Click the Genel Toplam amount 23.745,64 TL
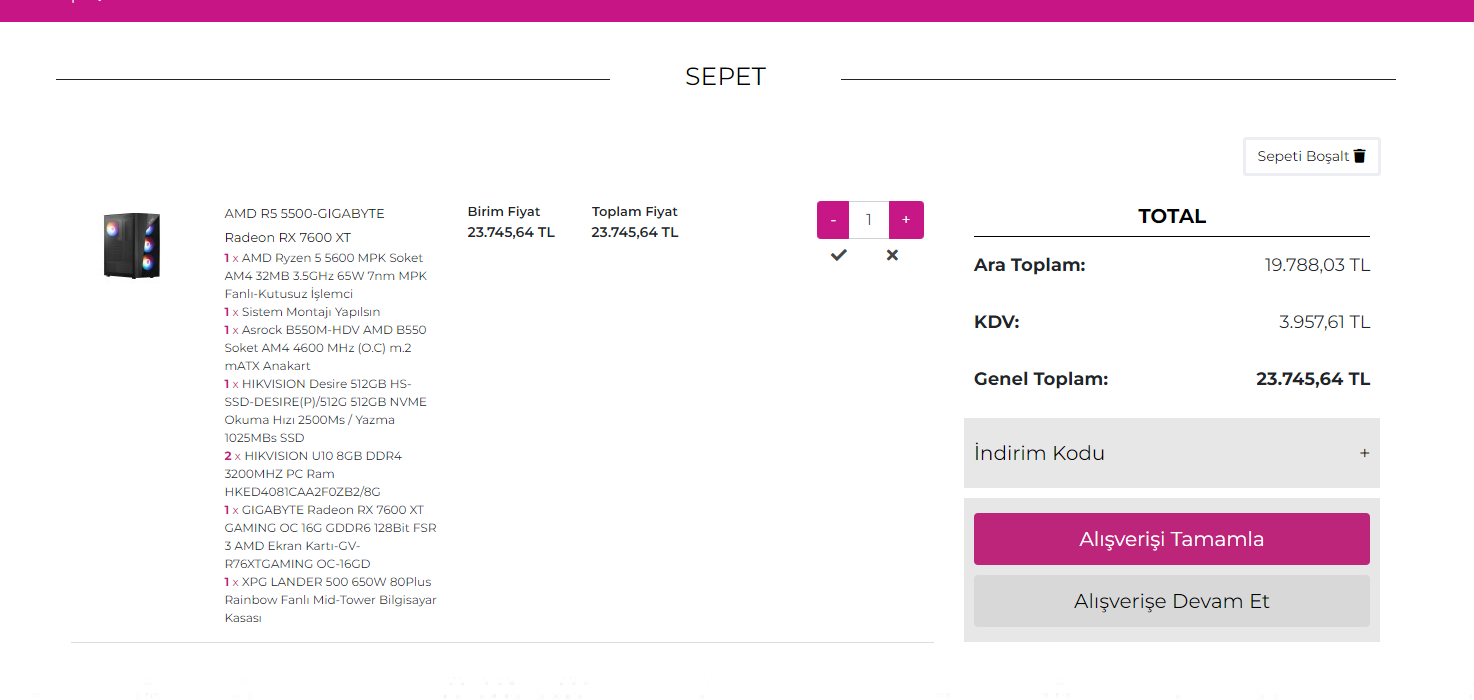Screen dimensions: 1474x700 pyautogui.click(x=1312, y=379)
